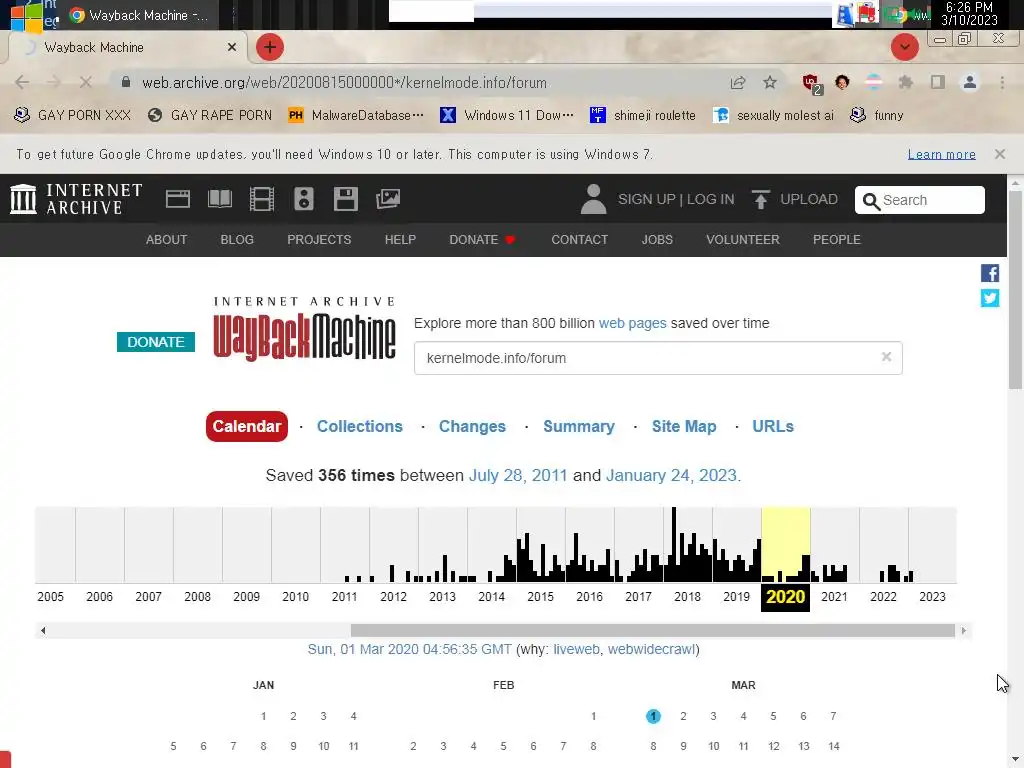Open the Internet Archive audio speaker icon

[304, 199]
